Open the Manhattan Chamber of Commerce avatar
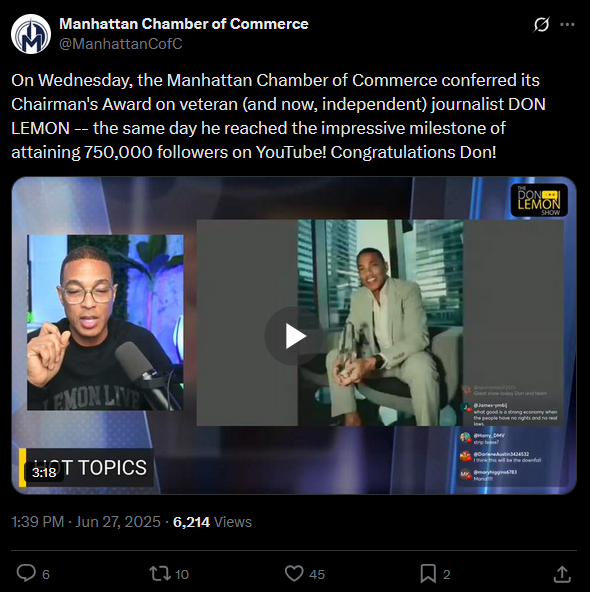 tap(31, 34)
